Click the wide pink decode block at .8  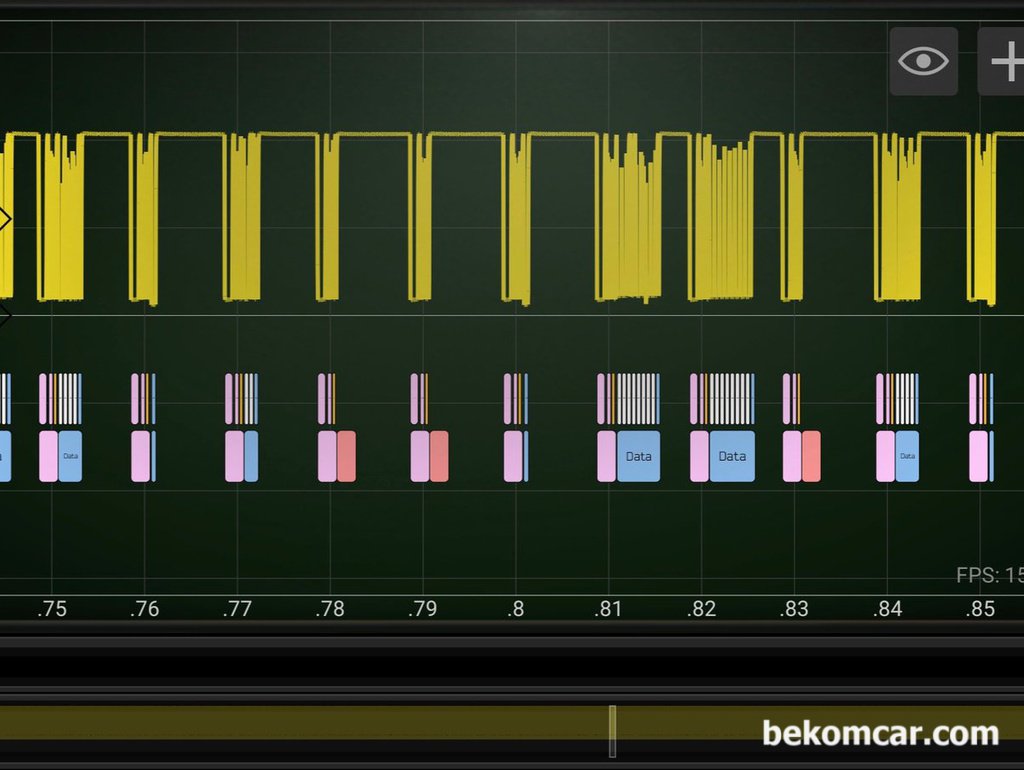coord(513,457)
